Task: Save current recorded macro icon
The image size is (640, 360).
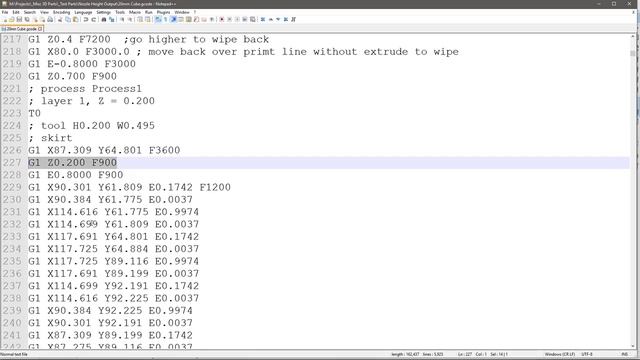Action: (x=253, y=20)
